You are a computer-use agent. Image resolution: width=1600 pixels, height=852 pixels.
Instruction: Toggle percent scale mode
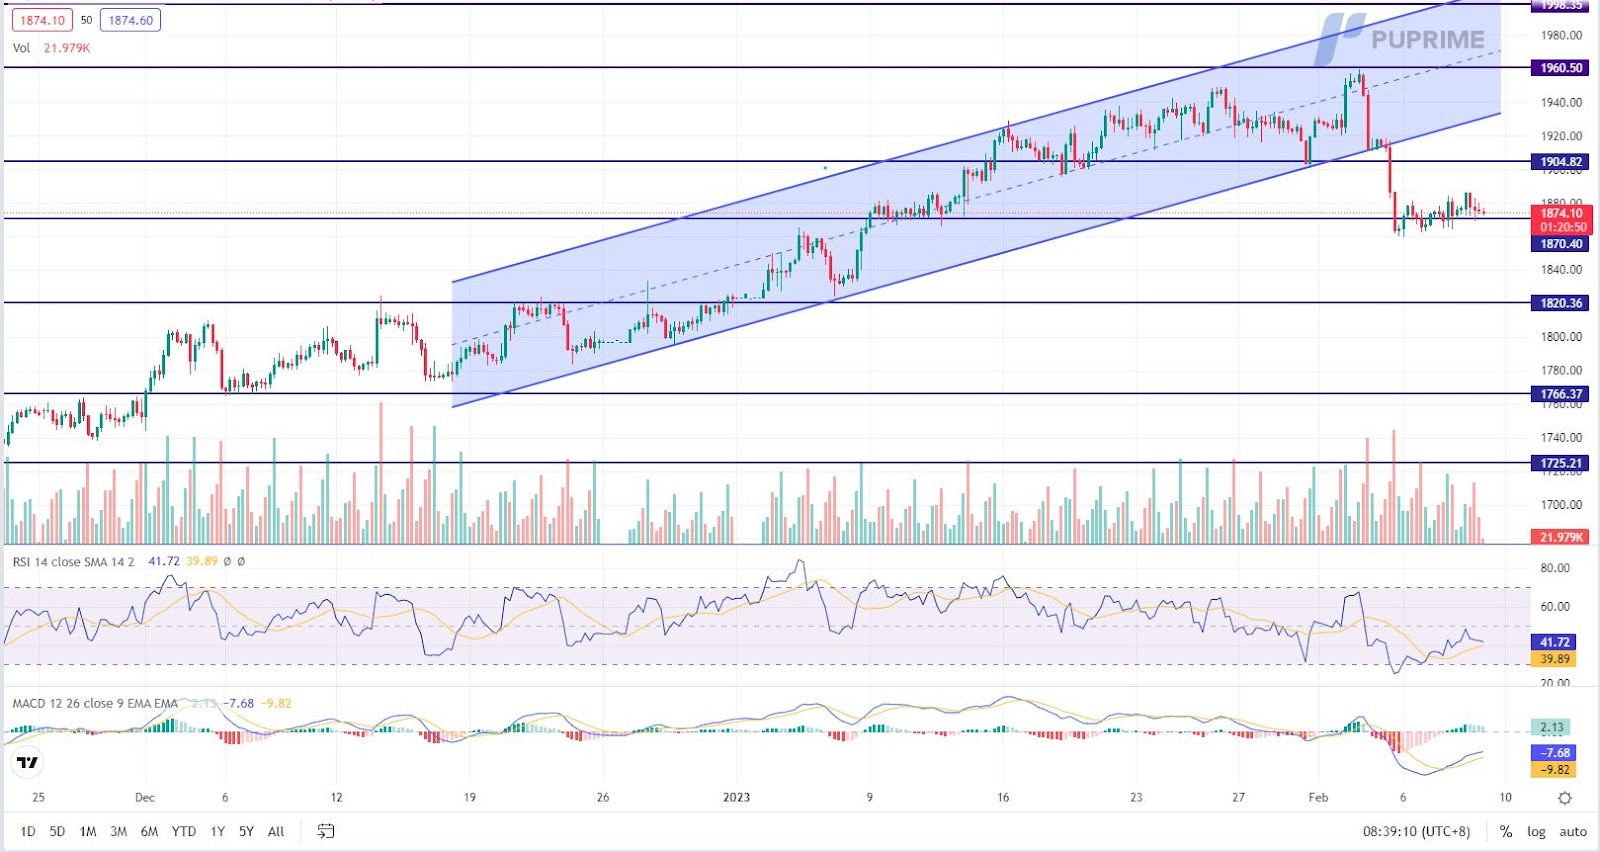pos(1505,831)
